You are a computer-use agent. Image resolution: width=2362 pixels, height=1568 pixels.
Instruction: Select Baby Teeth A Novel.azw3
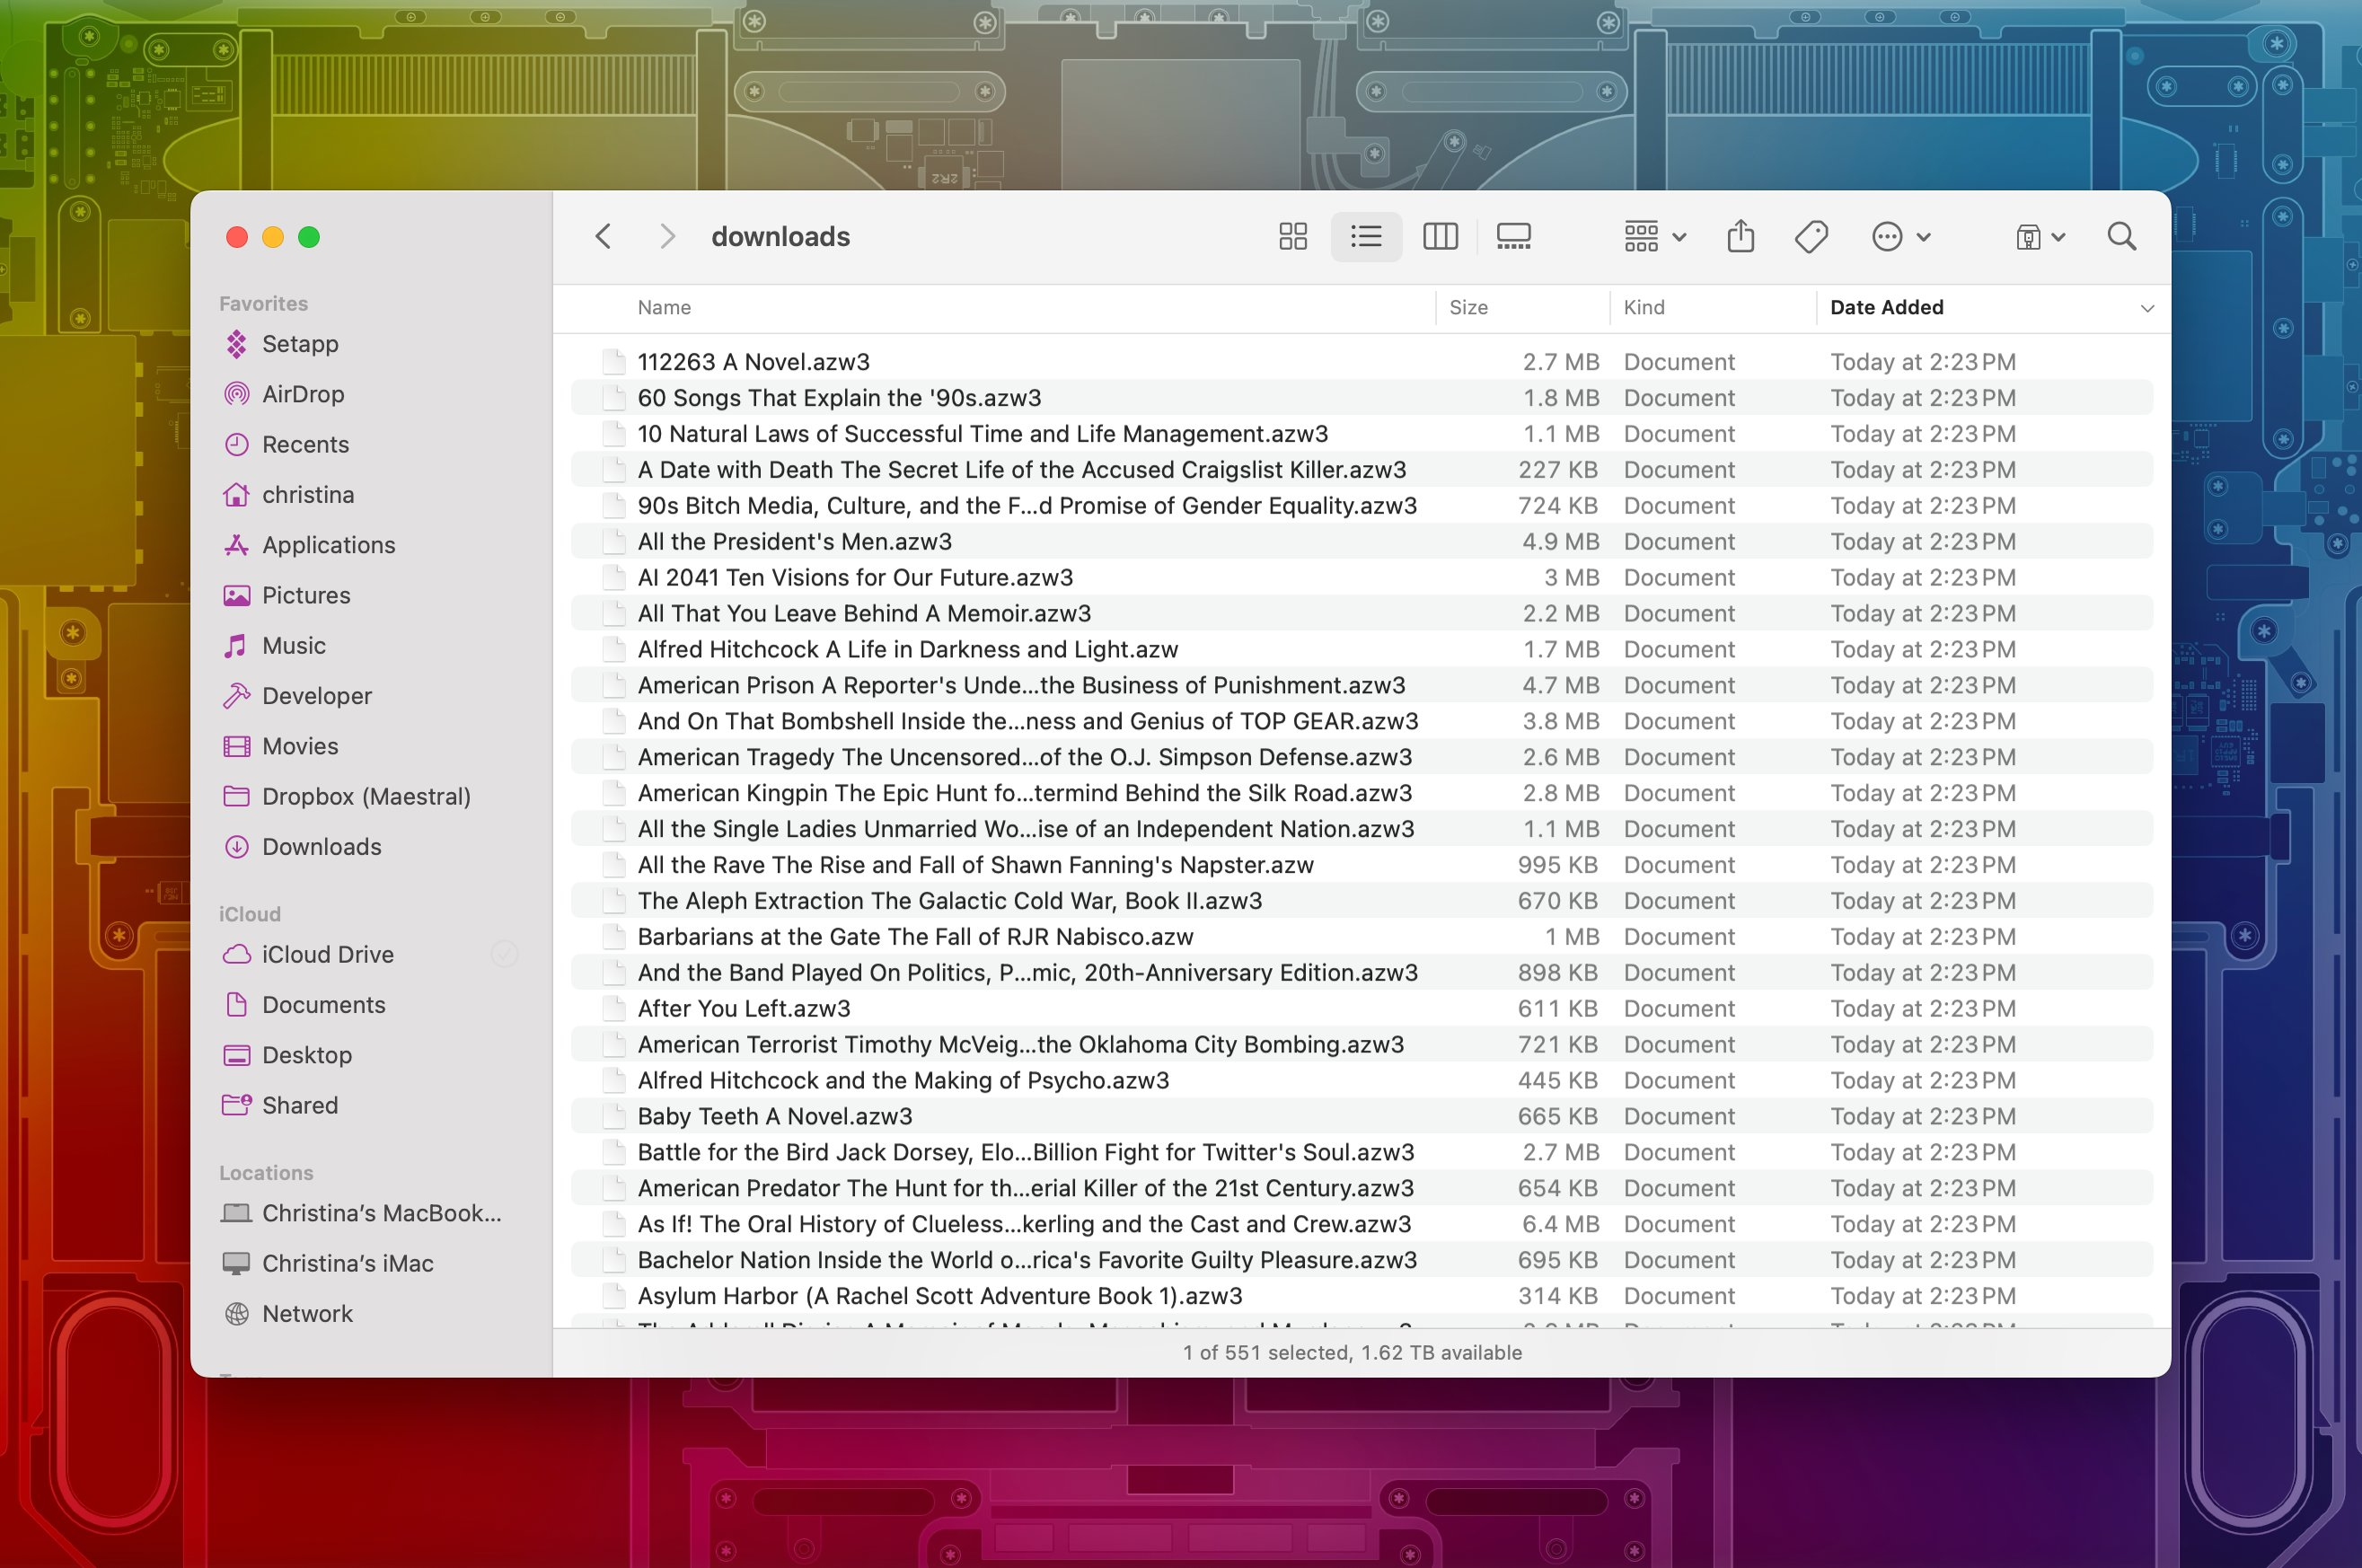tap(1362, 1117)
